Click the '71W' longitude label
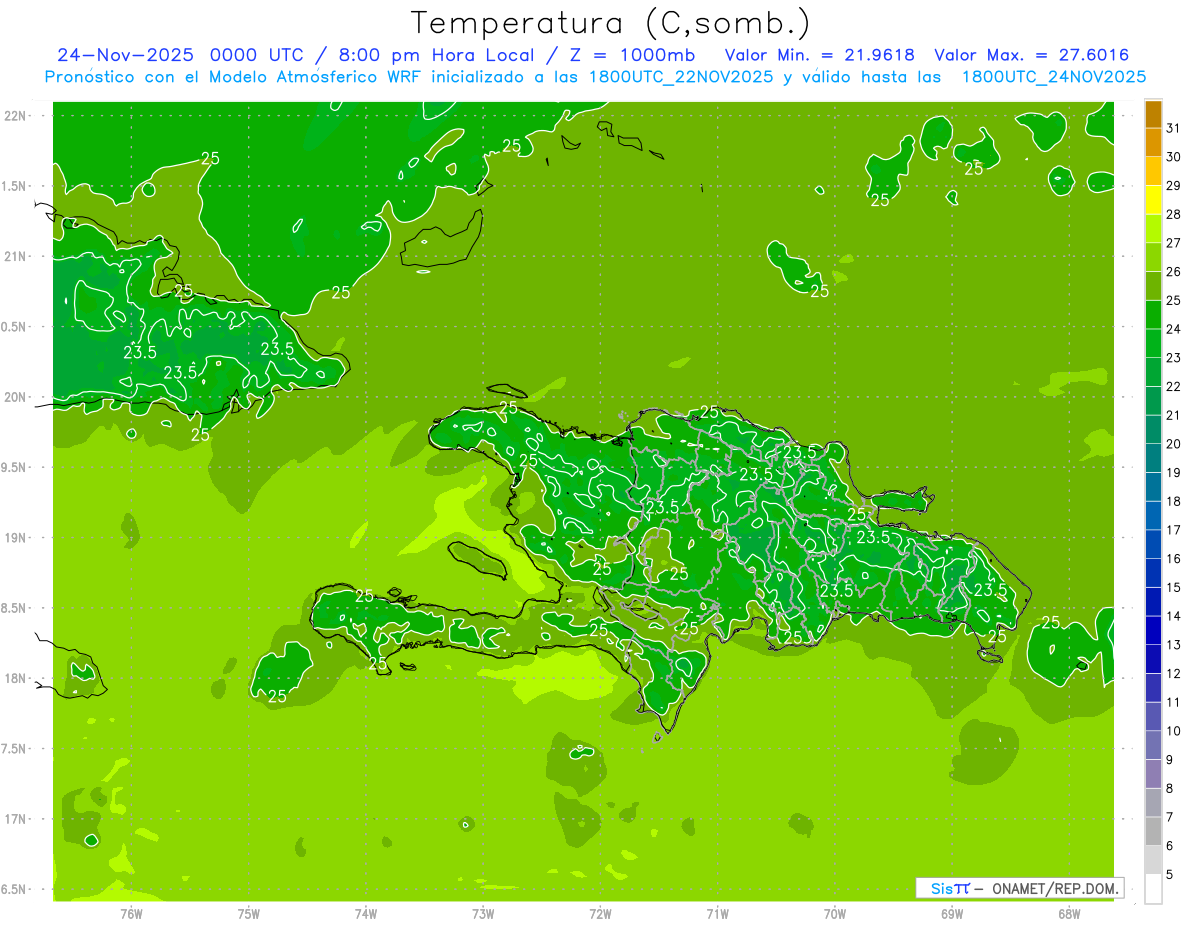 click(717, 913)
